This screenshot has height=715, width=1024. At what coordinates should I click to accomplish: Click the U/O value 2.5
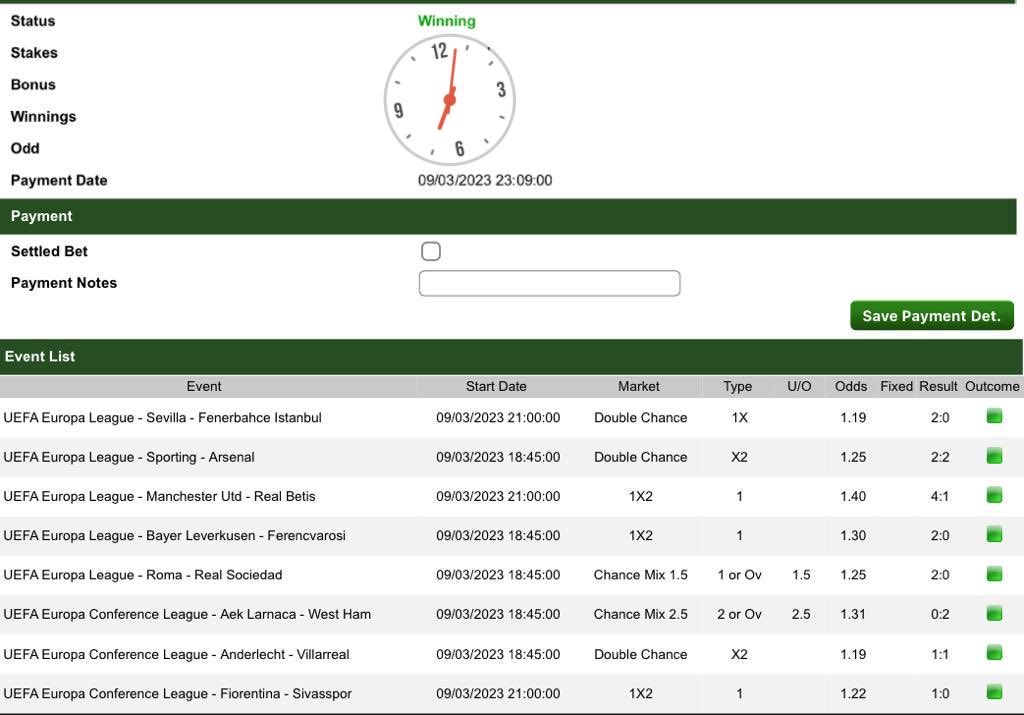pos(801,614)
